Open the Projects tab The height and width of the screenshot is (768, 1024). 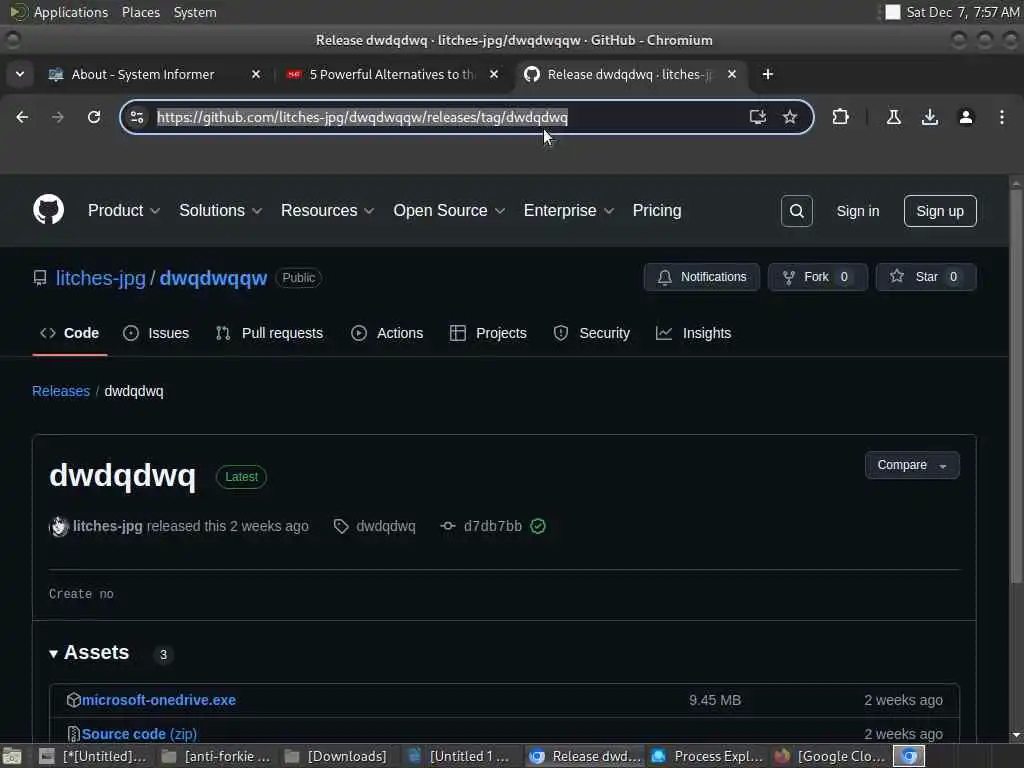(488, 333)
